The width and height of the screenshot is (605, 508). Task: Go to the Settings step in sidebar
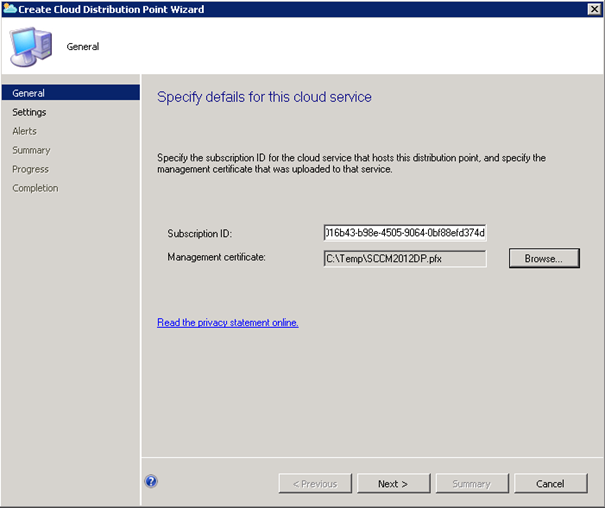coord(29,112)
